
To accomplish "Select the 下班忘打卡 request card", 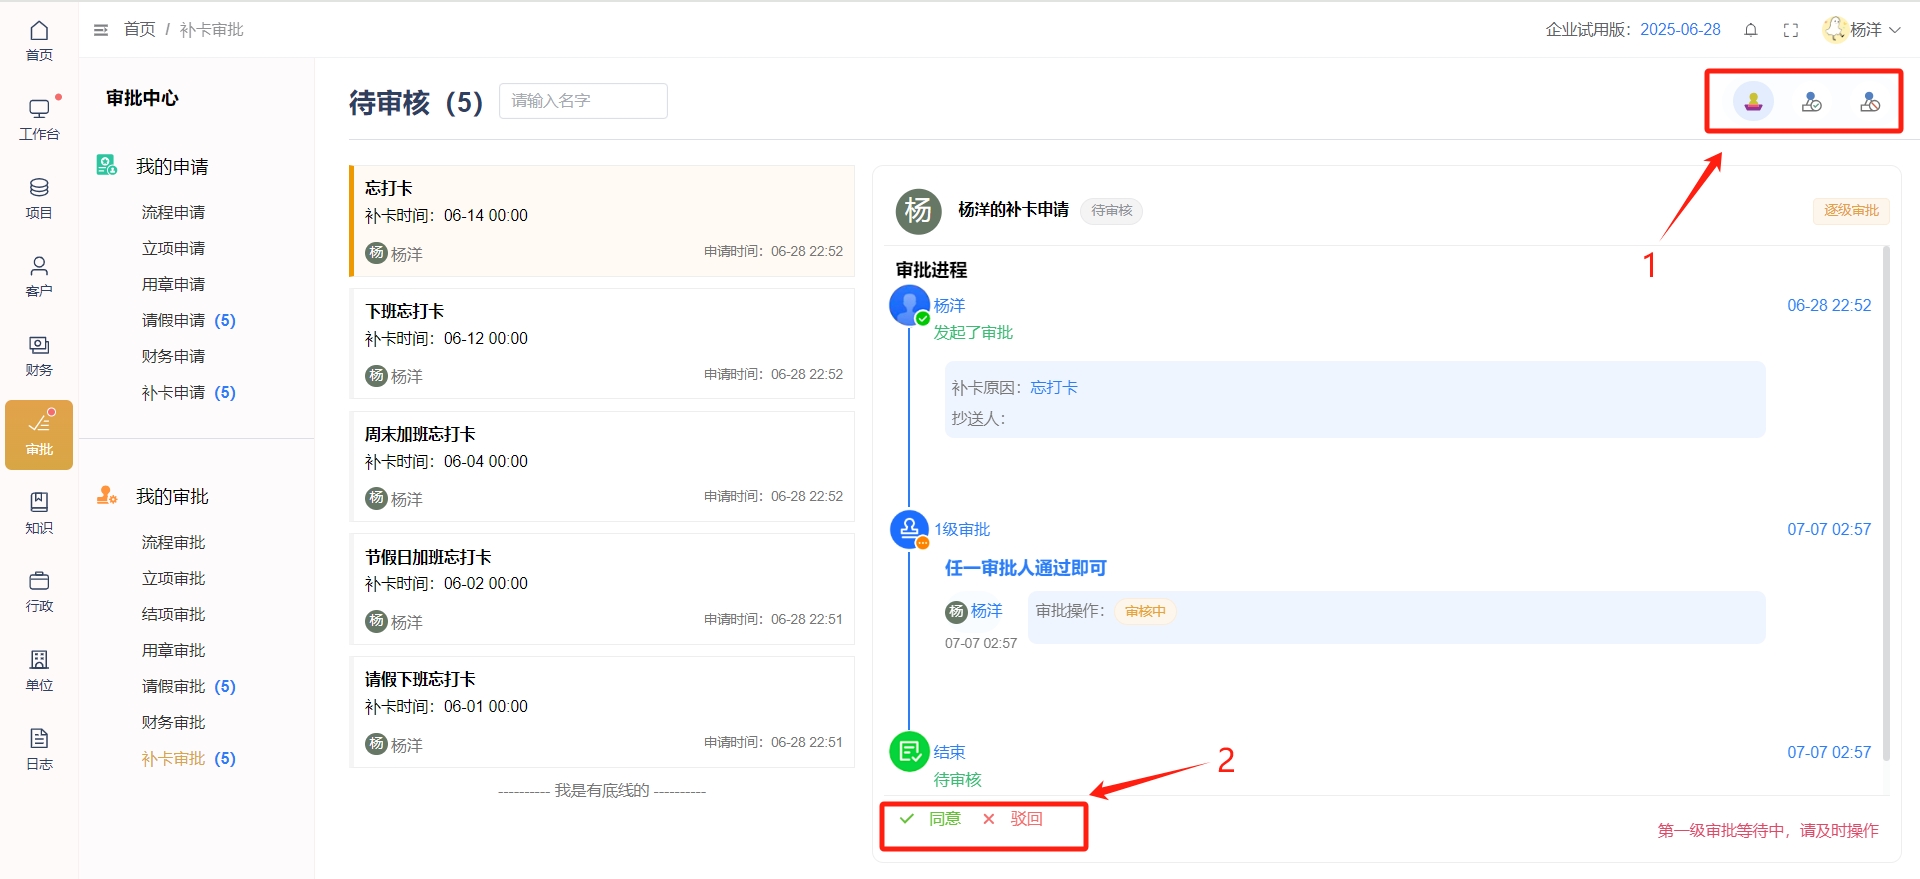I will tap(602, 343).
